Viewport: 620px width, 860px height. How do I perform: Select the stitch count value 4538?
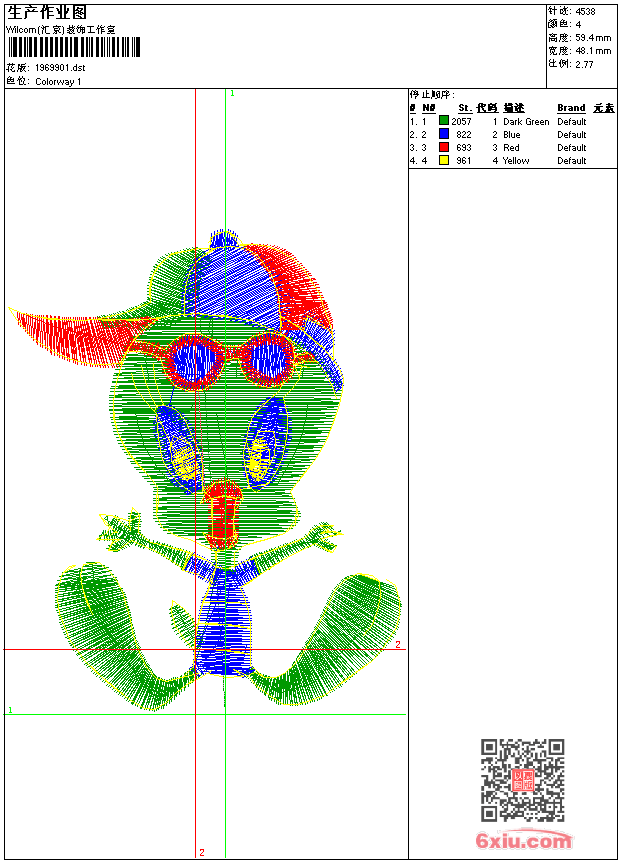point(585,12)
